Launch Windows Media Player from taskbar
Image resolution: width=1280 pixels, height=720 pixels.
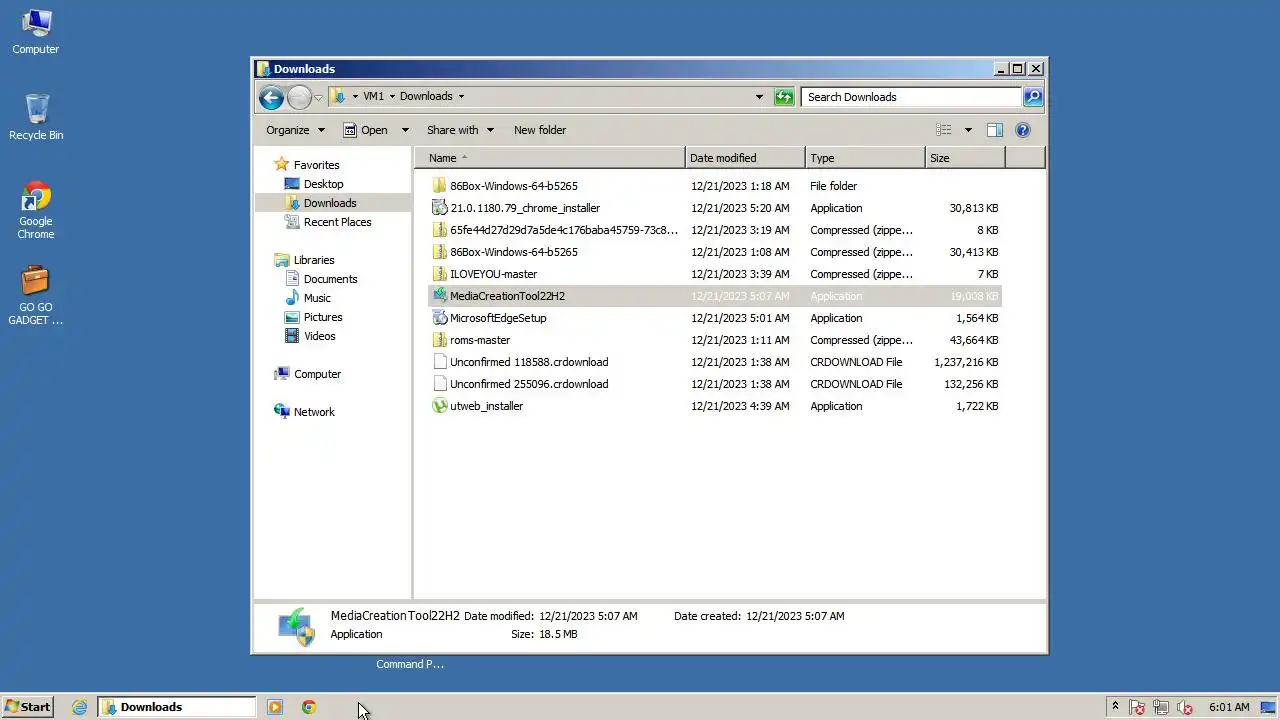coord(275,707)
